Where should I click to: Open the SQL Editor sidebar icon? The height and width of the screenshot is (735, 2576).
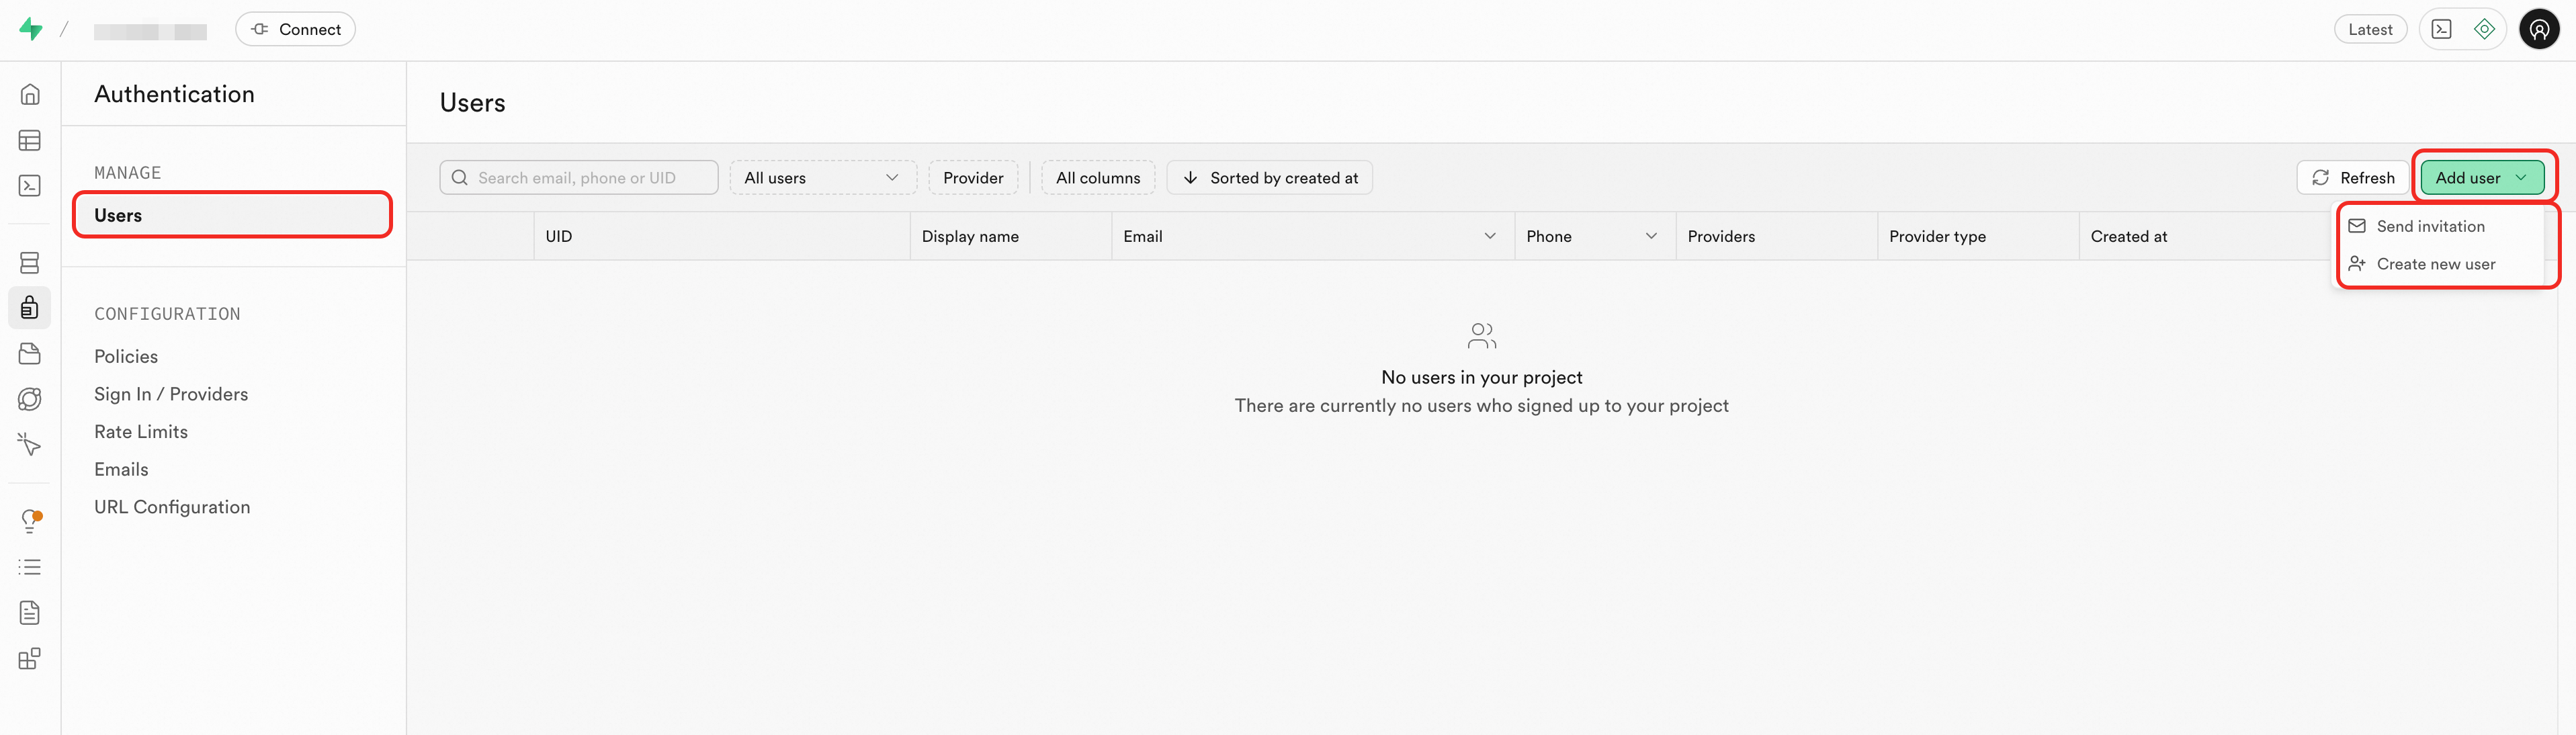30,186
